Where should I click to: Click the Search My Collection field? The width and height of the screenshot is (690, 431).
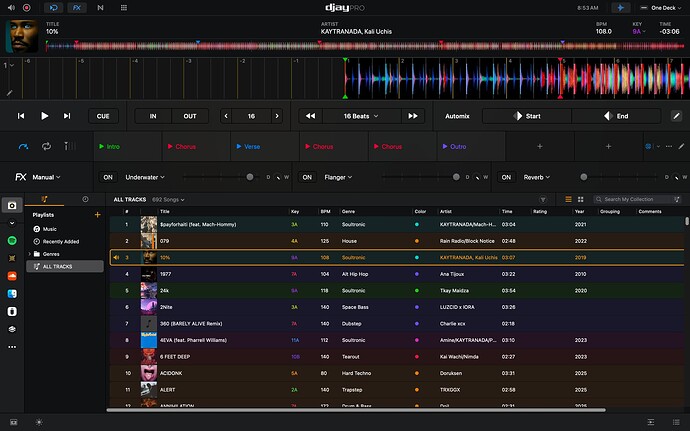(x=637, y=199)
